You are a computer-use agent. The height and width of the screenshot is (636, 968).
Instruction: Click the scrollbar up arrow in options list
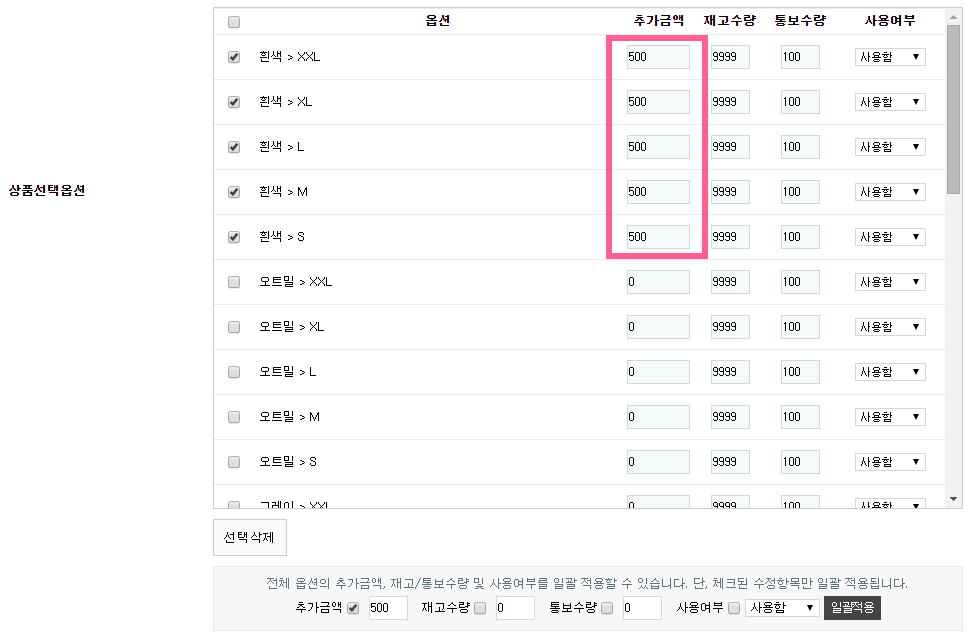(954, 18)
